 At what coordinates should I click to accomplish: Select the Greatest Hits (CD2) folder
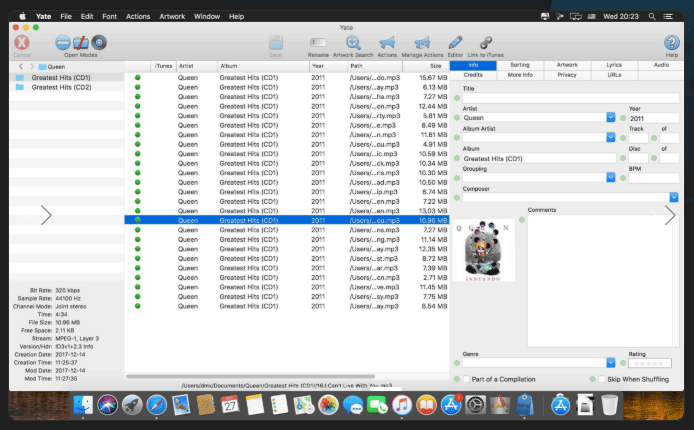pos(61,87)
